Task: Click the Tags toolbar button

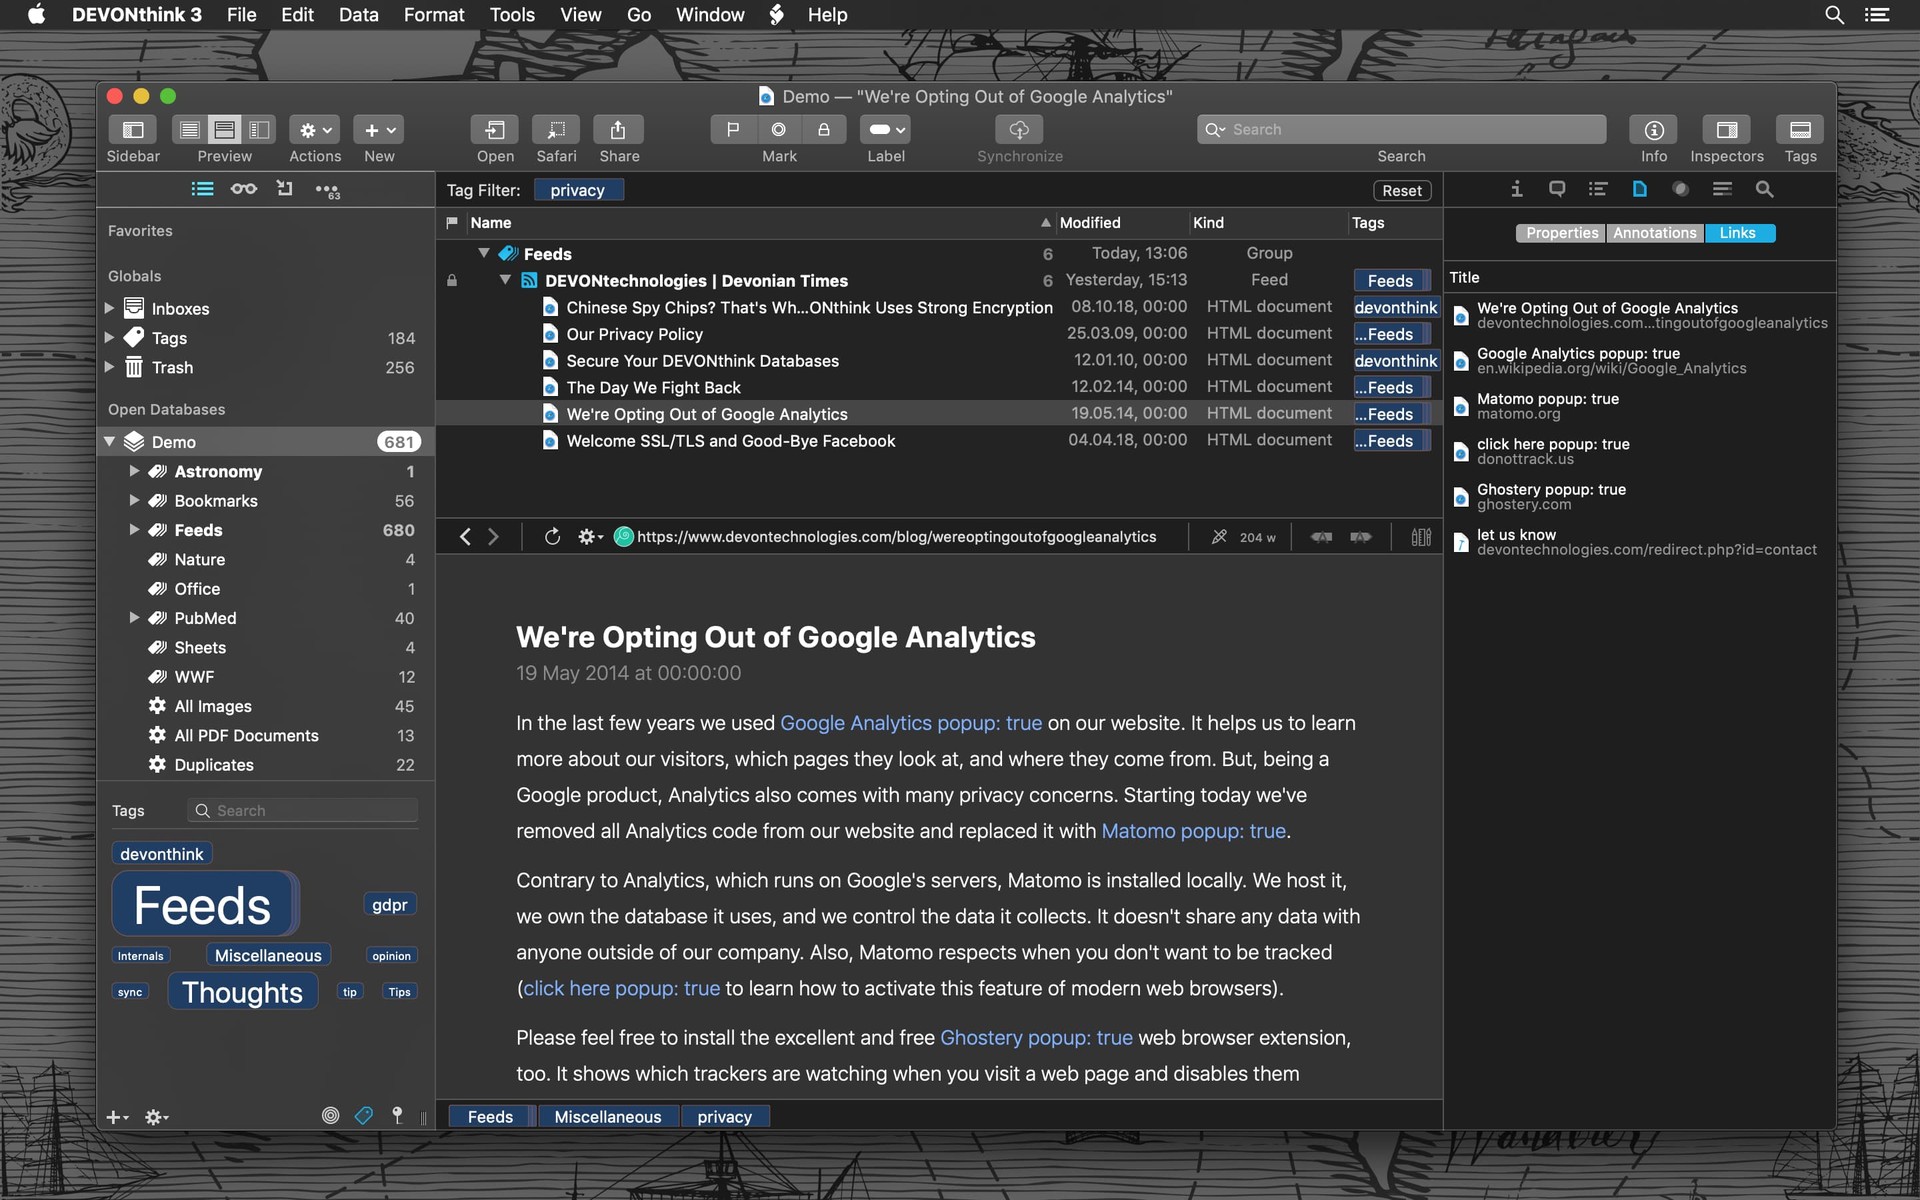Action: [1800, 130]
